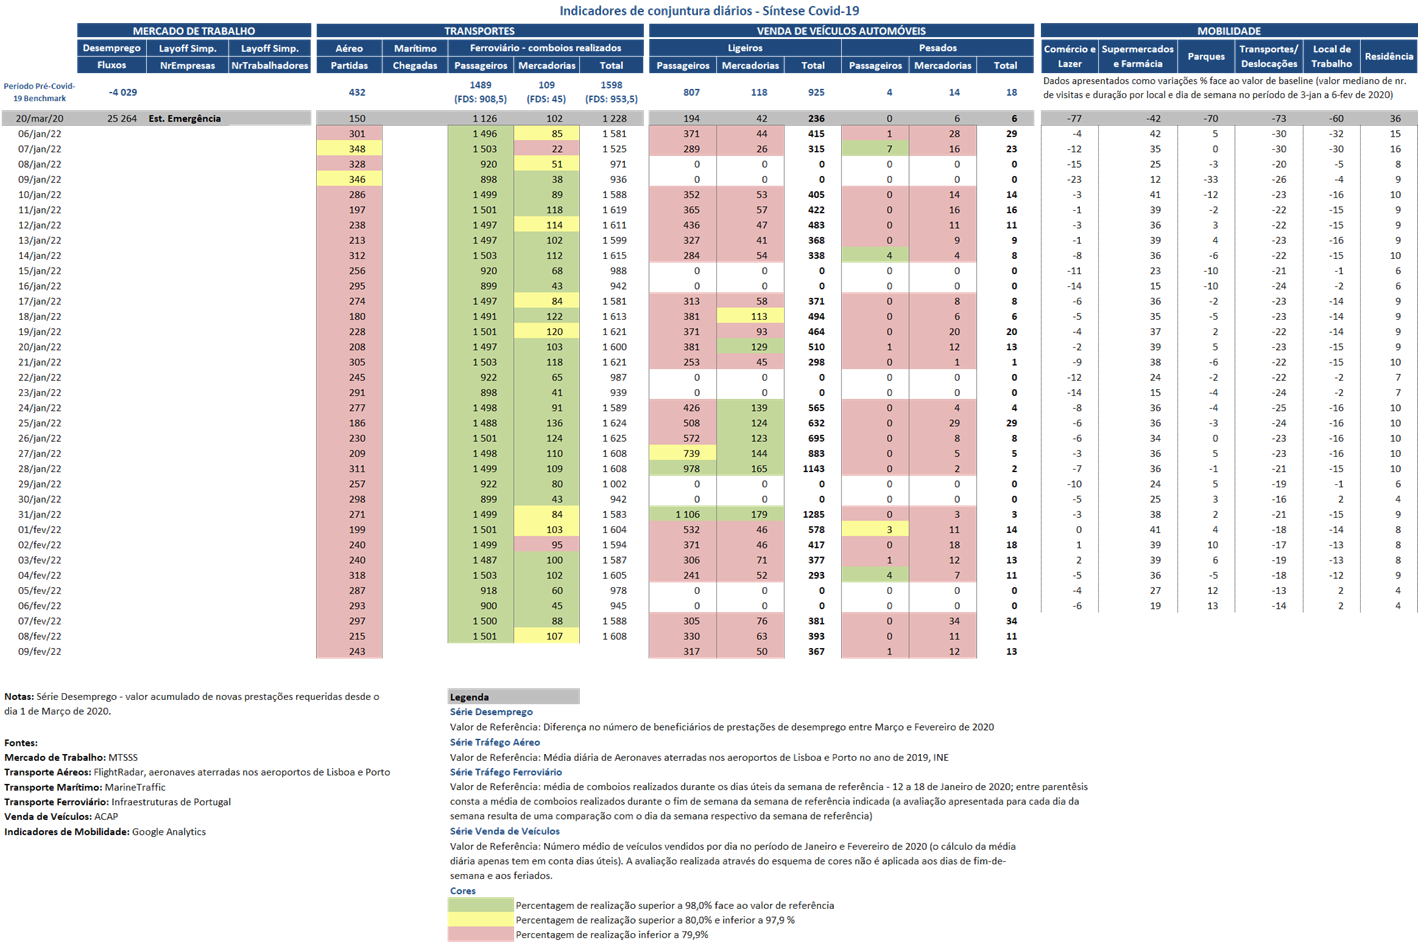Click the Série Venda de Veículos heading
1418x949 pixels.
pos(505,831)
